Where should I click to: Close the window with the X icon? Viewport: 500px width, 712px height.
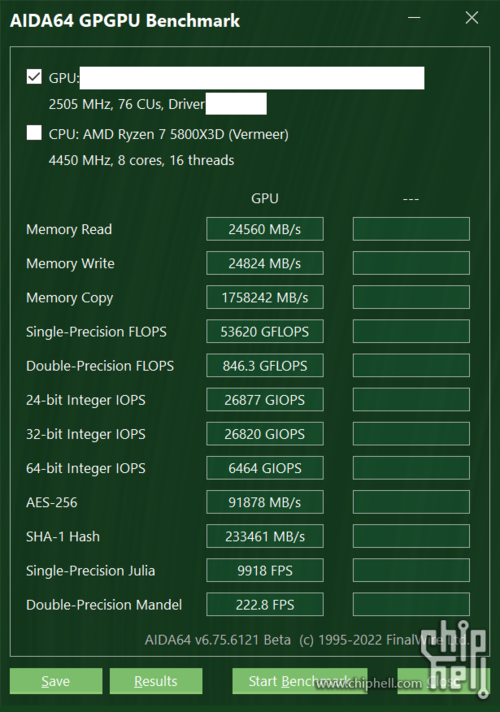click(x=472, y=18)
